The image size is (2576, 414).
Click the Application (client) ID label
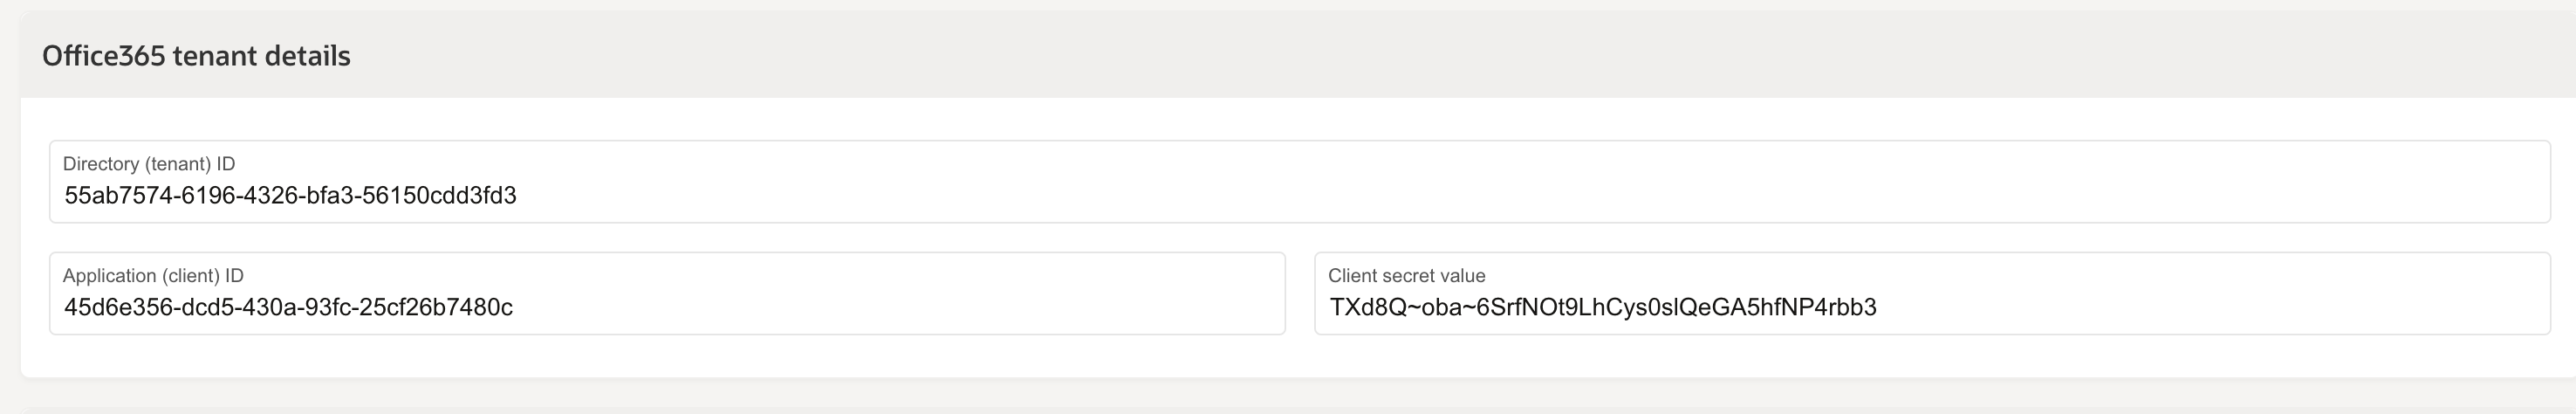(153, 276)
